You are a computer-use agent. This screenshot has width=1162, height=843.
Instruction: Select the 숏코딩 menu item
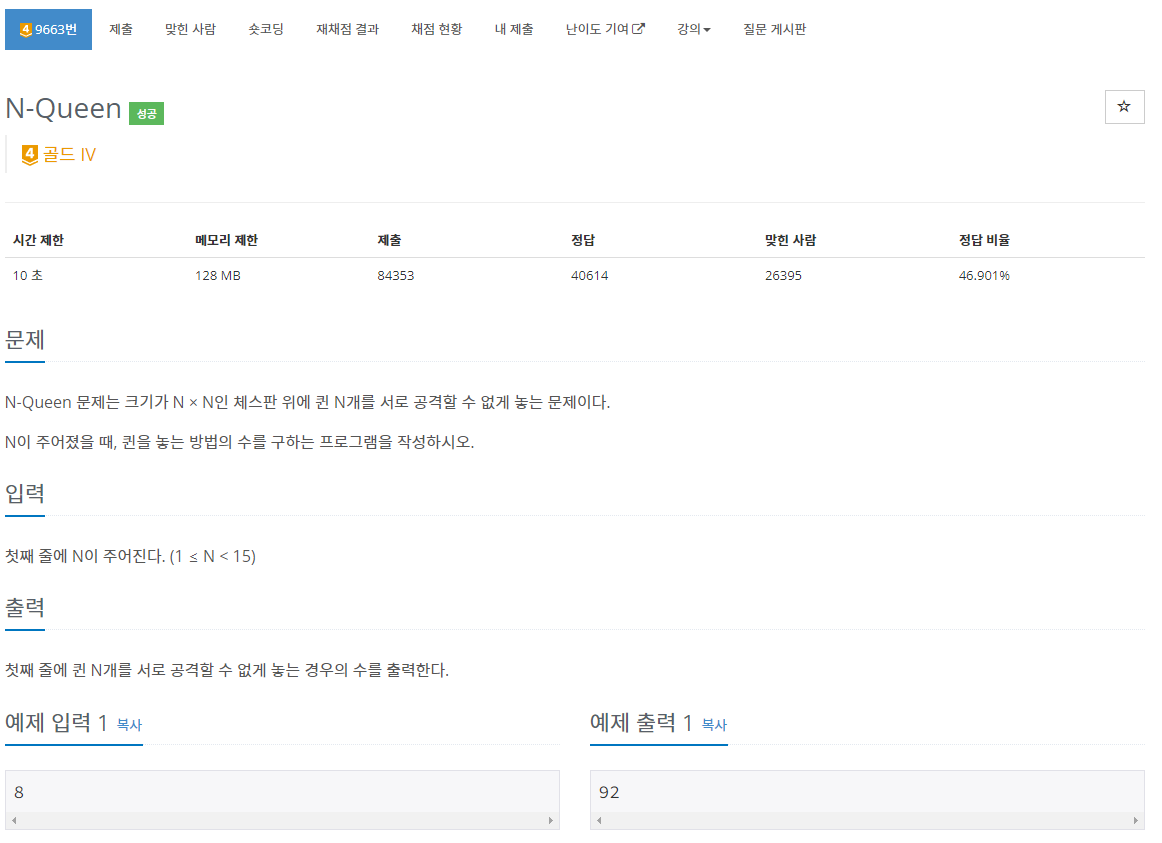(x=265, y=29)
